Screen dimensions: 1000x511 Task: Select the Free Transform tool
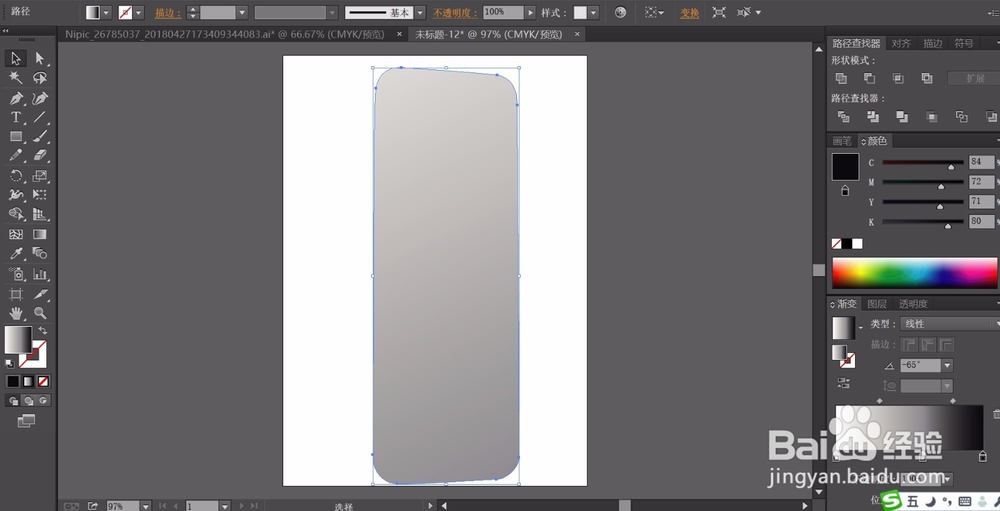[x=40, y=195]
